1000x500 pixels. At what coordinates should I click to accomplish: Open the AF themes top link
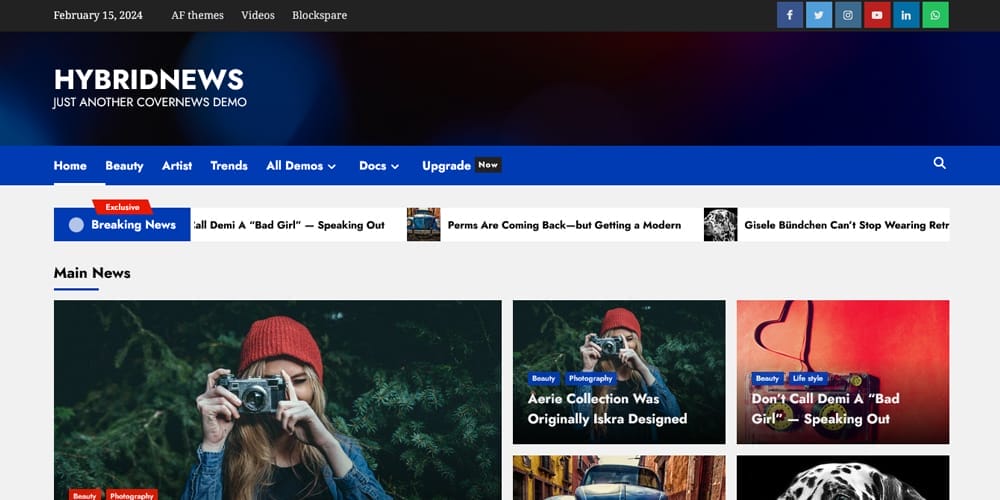tap(197, 15)
